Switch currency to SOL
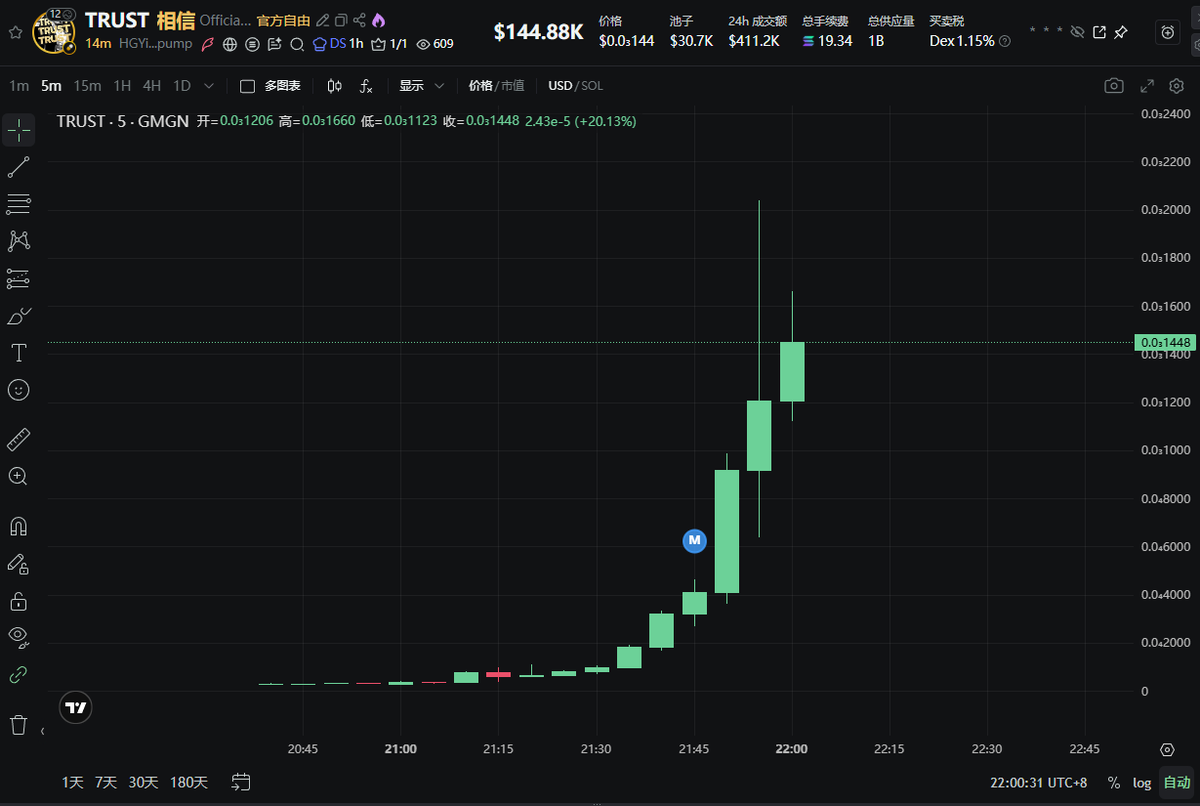 coord(592,86)
